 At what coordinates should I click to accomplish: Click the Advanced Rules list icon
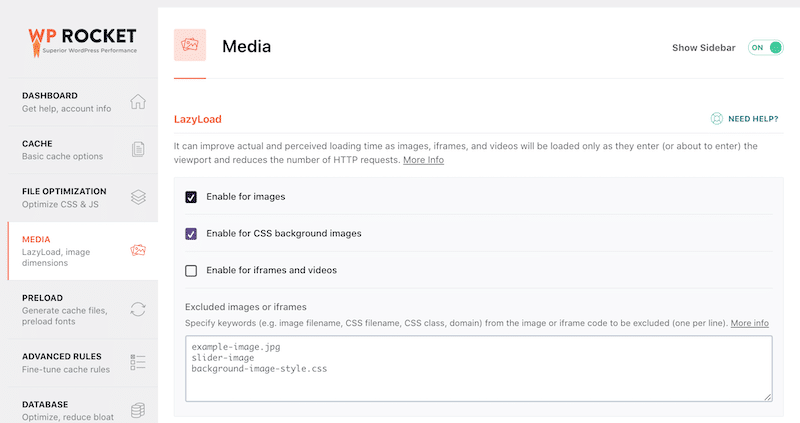[138, 362]
